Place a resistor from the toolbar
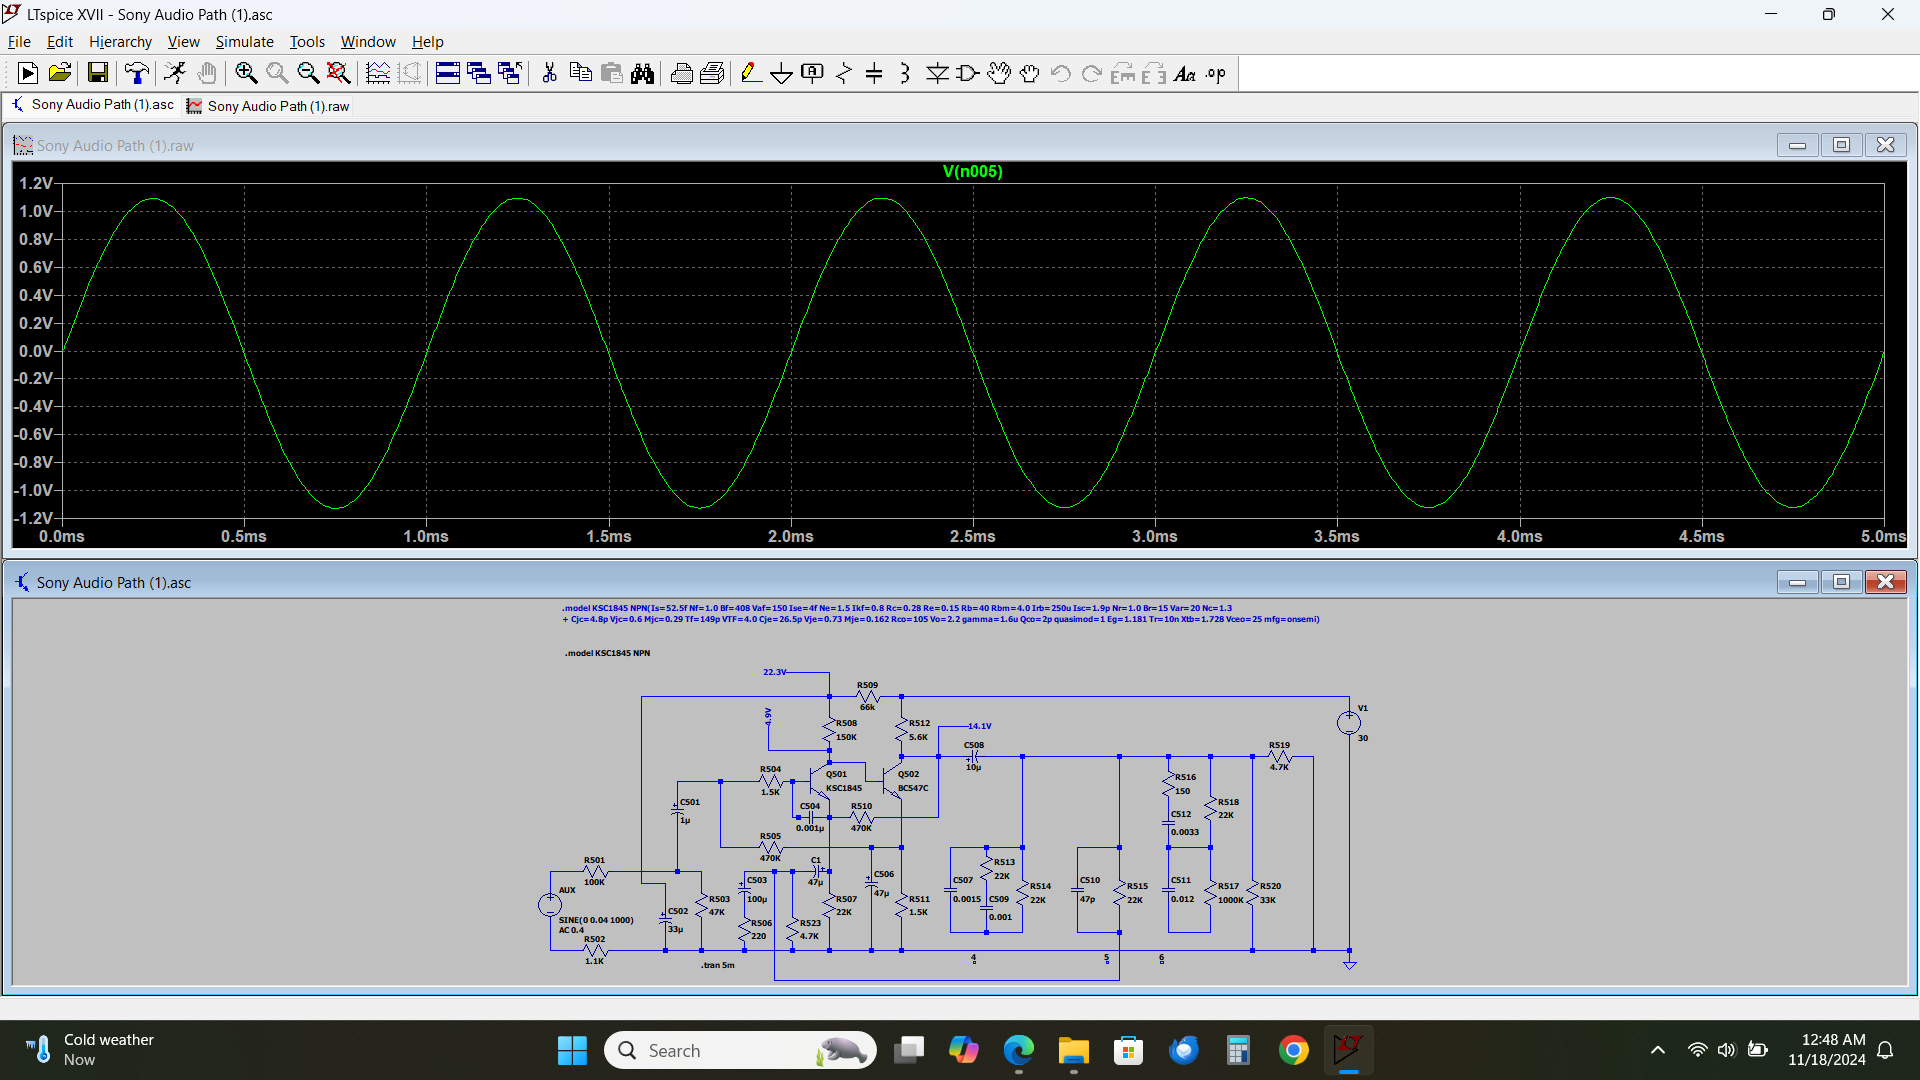Viewport: 1920px width, 1080px height. 844,73
